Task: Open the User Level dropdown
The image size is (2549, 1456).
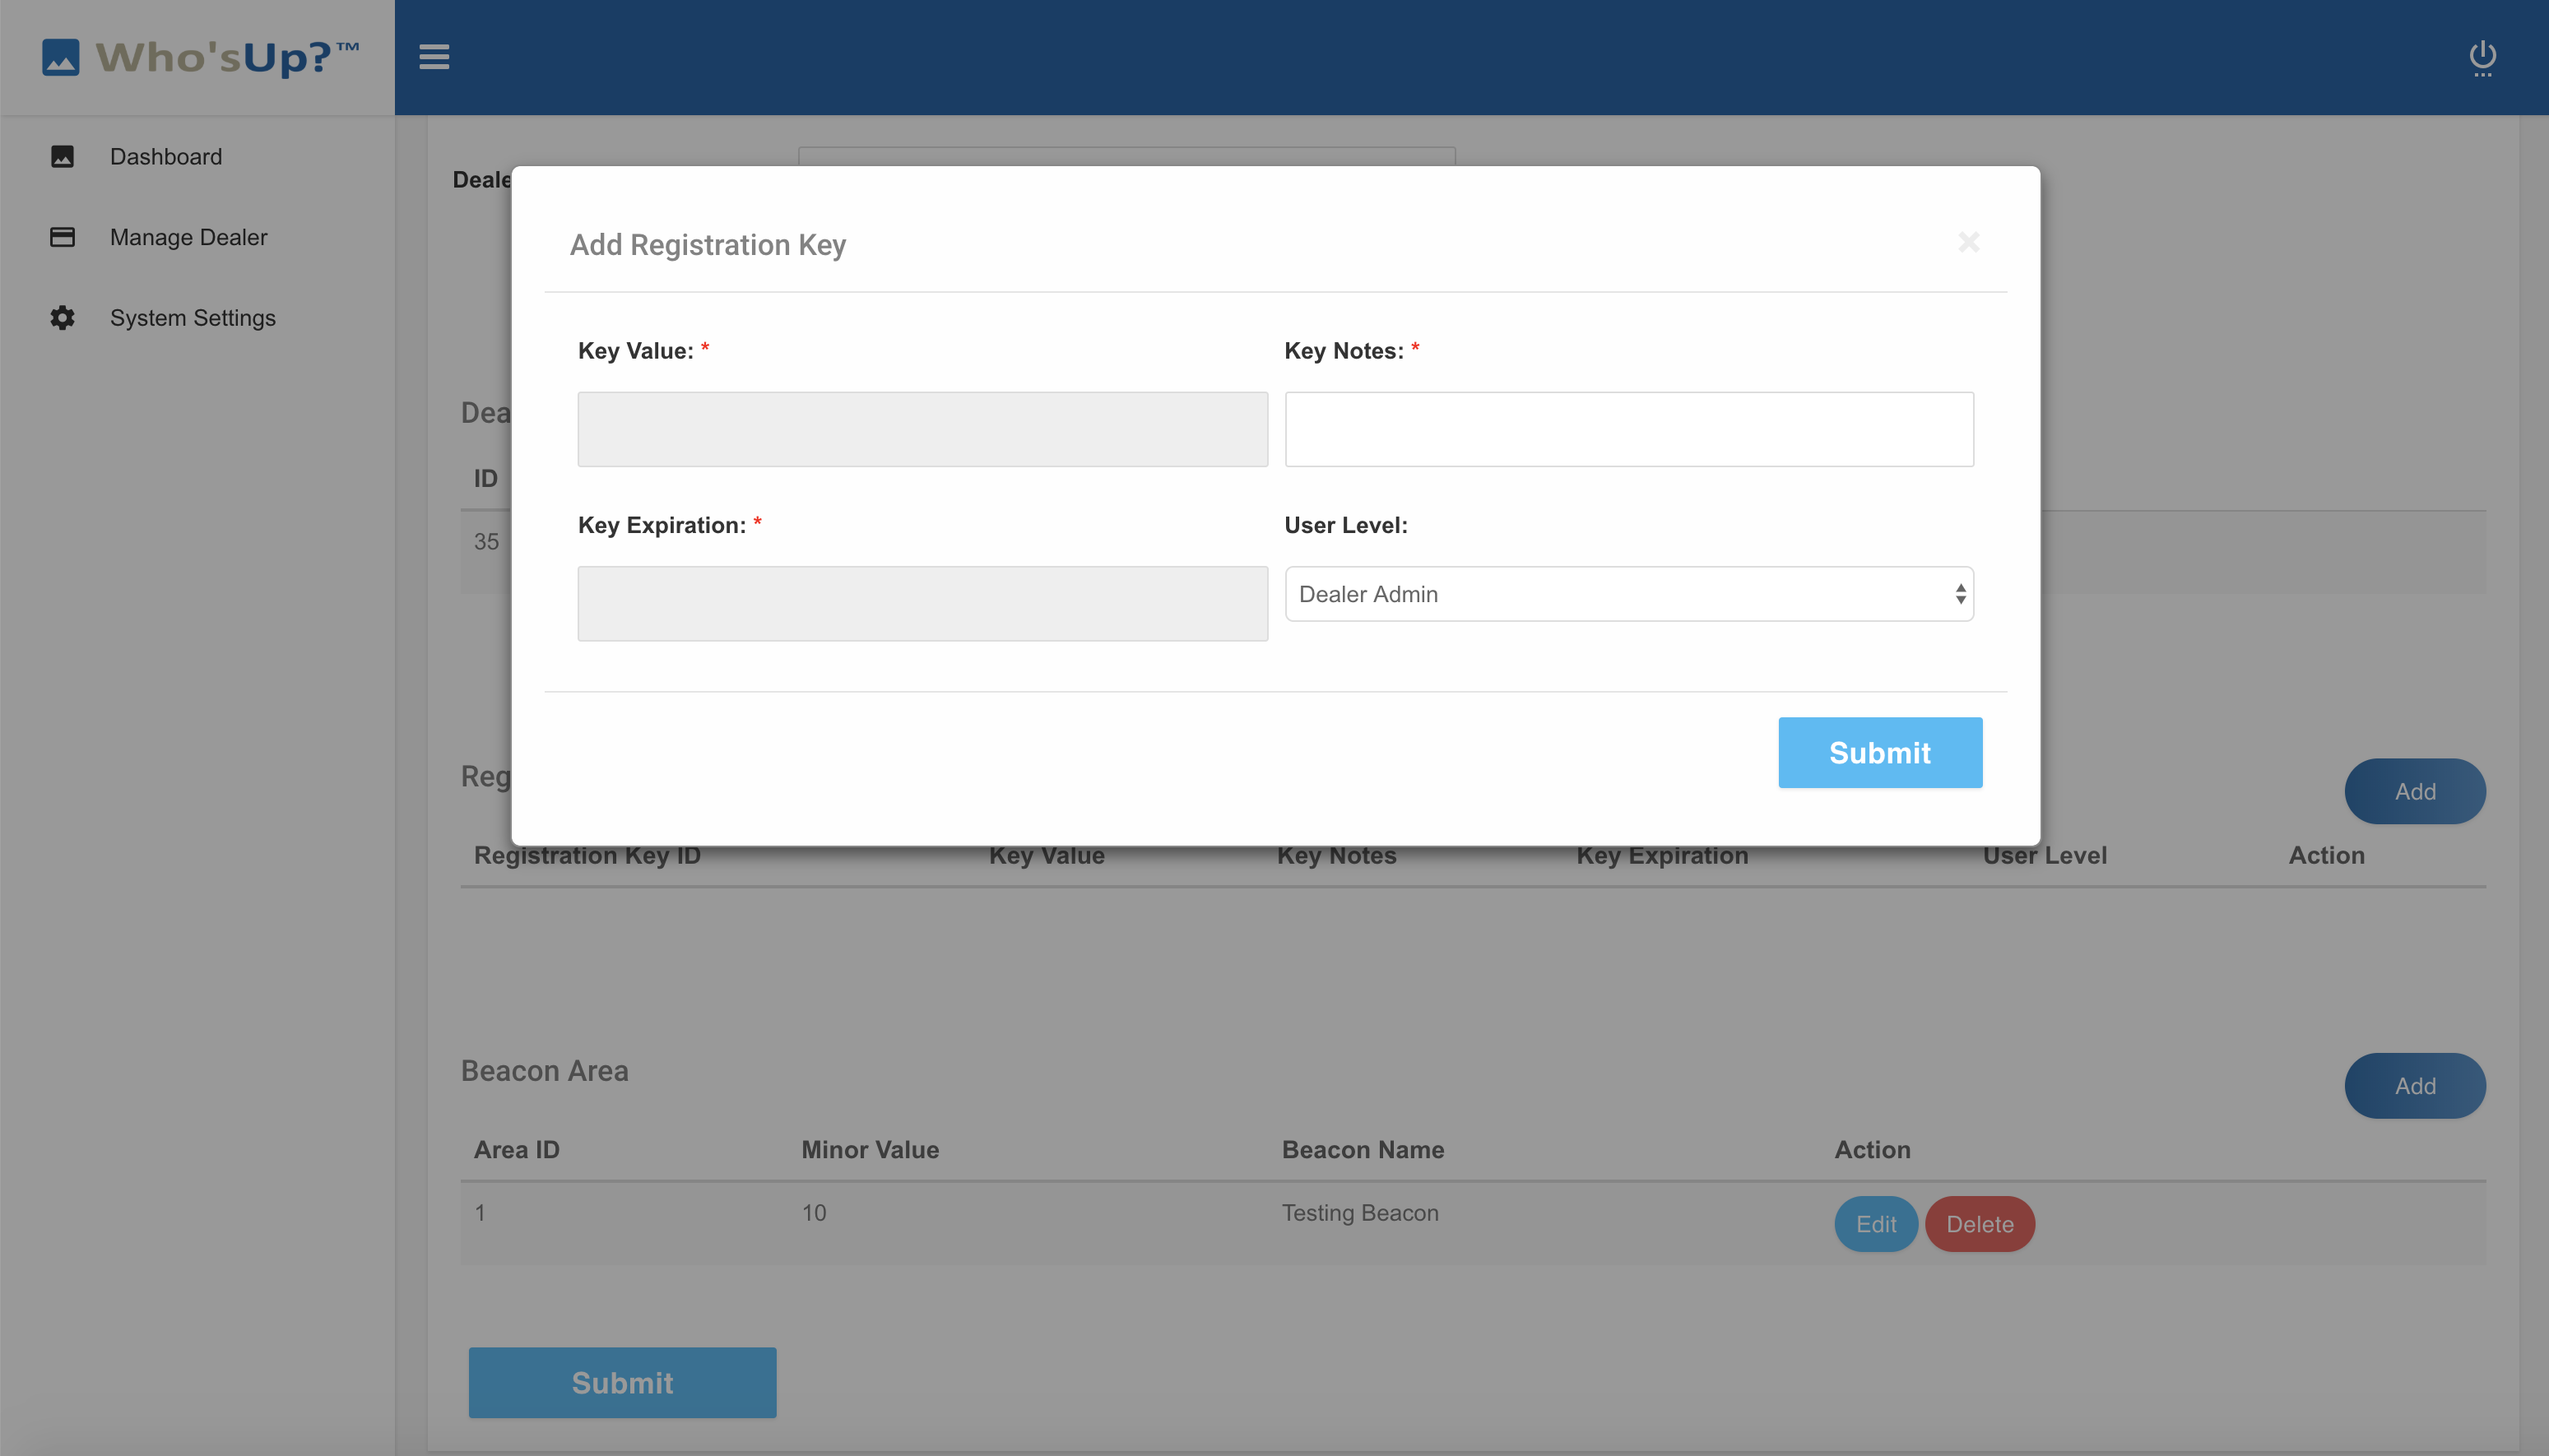Action: click(x=1627, y=594)
